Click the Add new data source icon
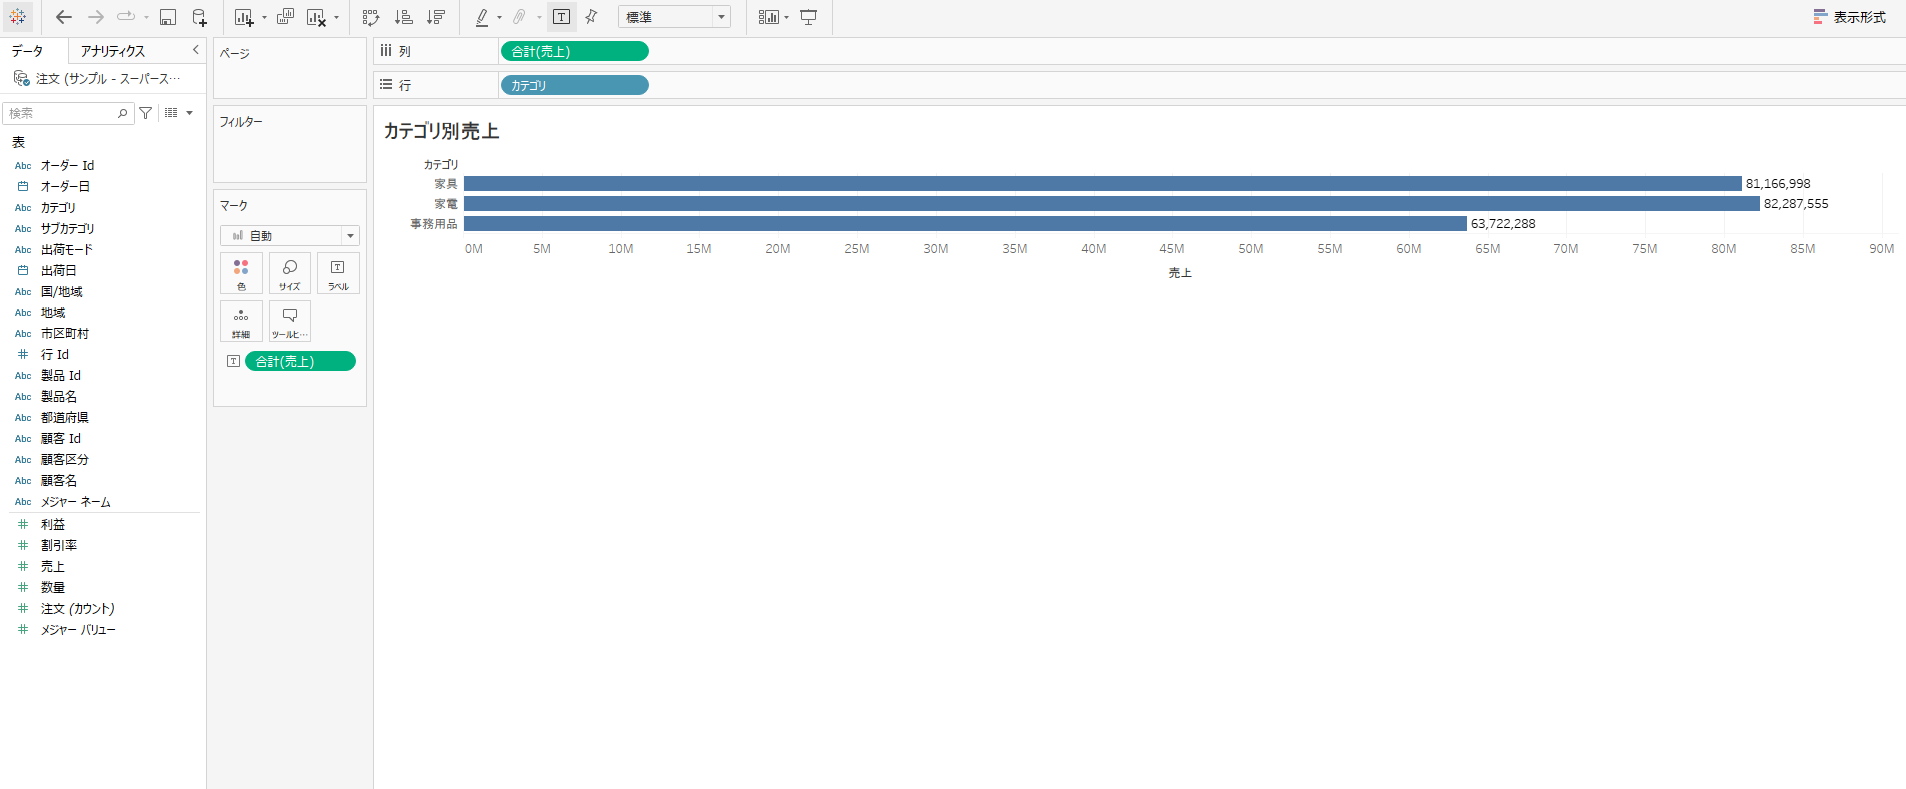 pyautogui.click(x=199, y=17)
